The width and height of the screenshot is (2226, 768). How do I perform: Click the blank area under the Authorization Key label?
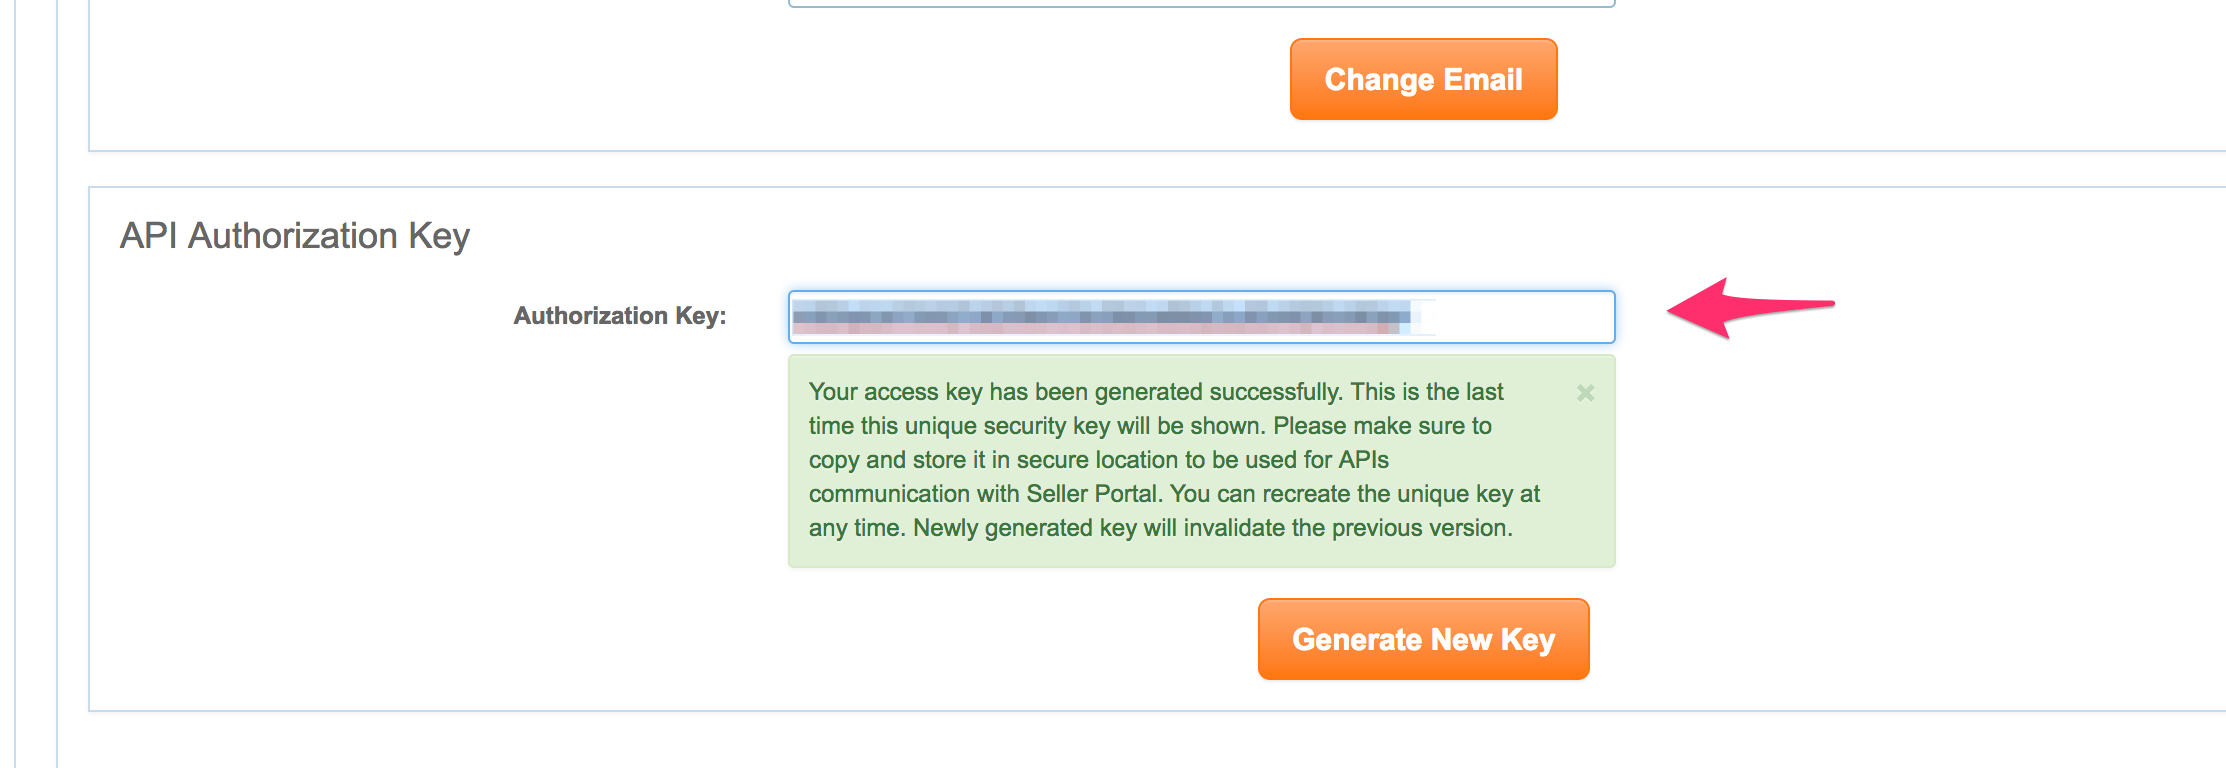[x=620, y=450]
